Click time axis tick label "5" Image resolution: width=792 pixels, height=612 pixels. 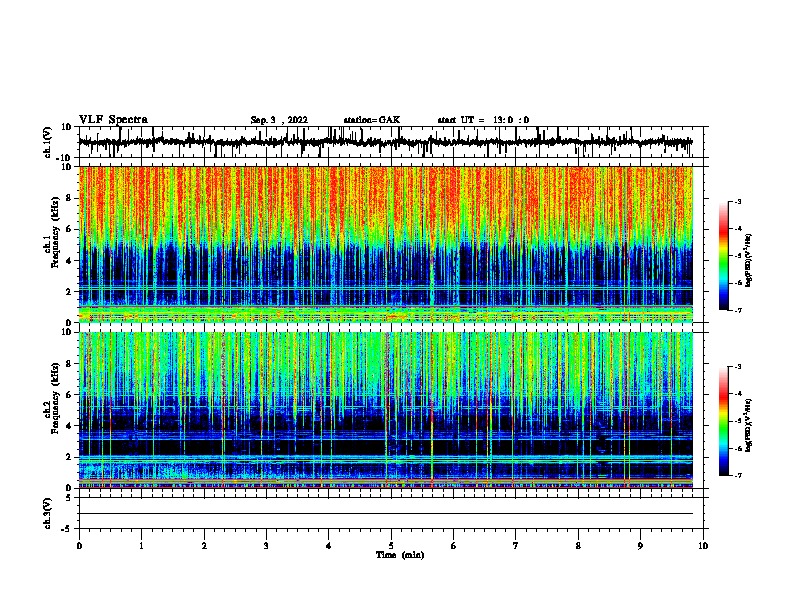pos(391,546)
